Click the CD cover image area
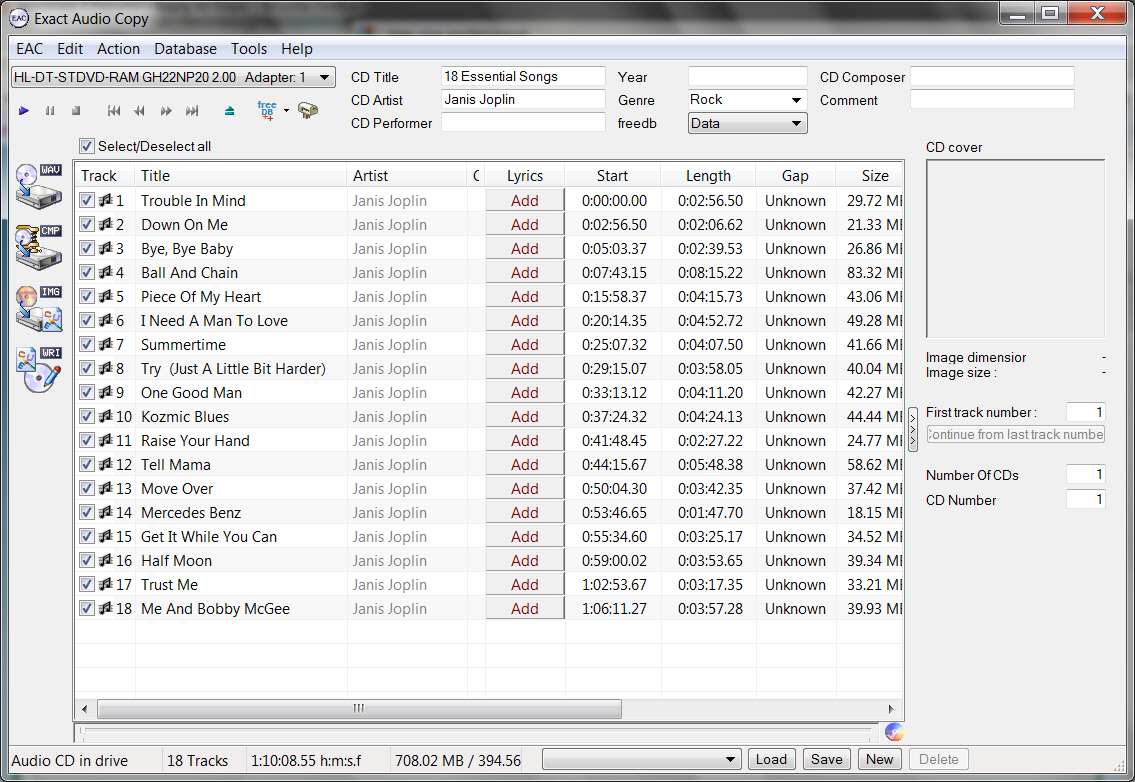The image size is (1135, 782). 1016,249
